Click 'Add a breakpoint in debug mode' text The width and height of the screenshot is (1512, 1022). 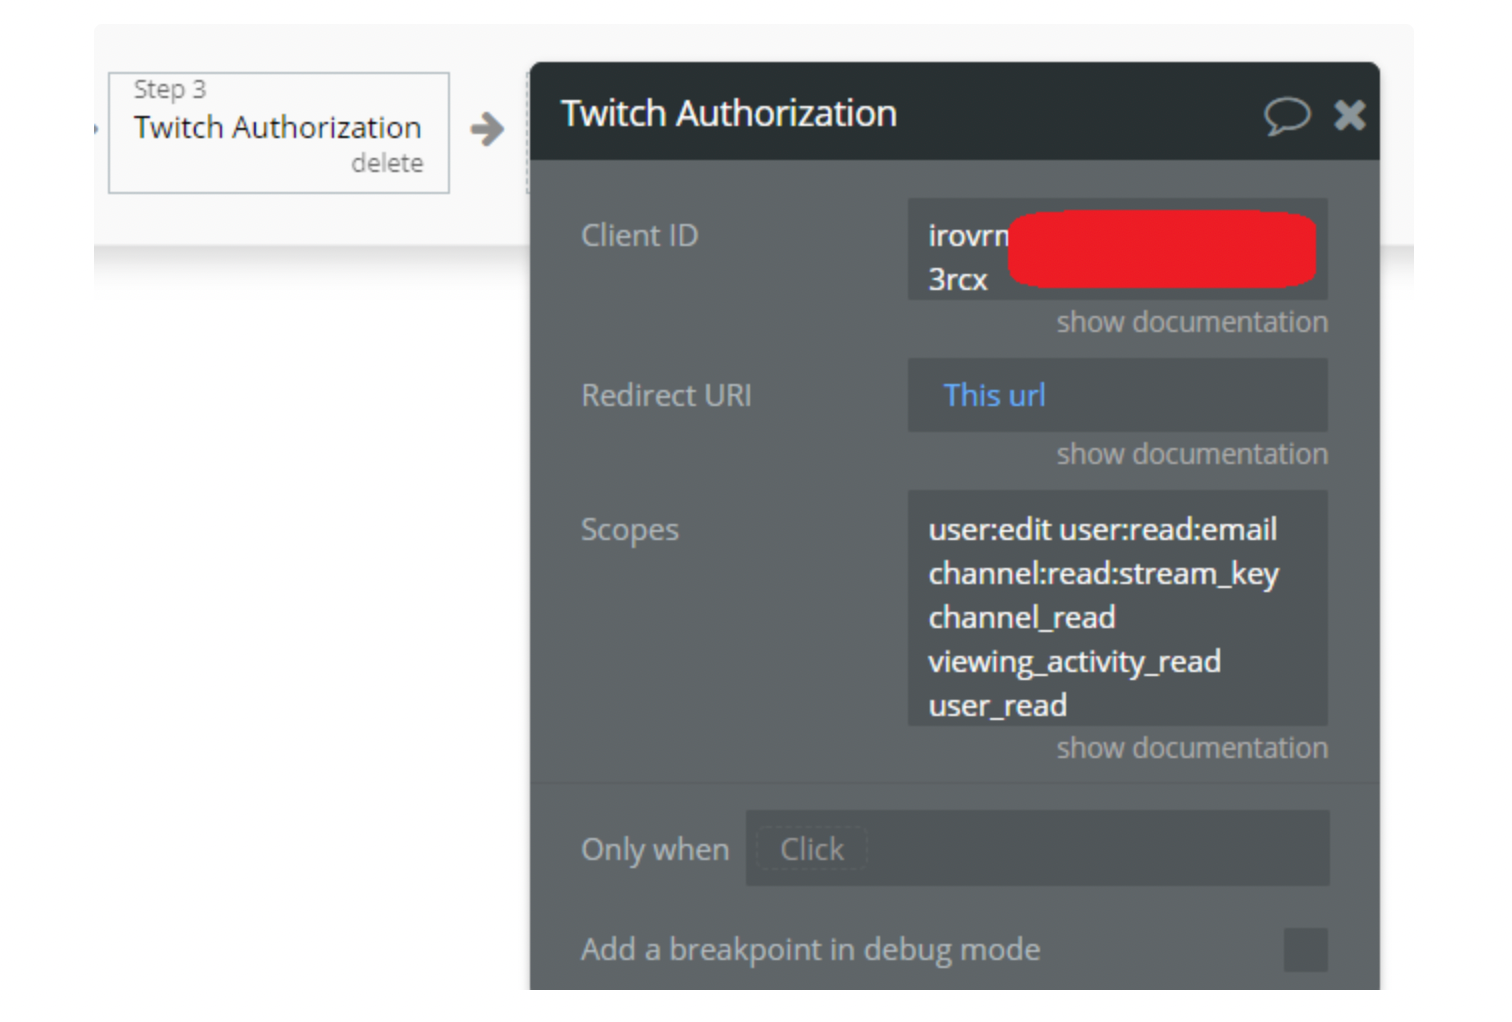pos(811,949)
